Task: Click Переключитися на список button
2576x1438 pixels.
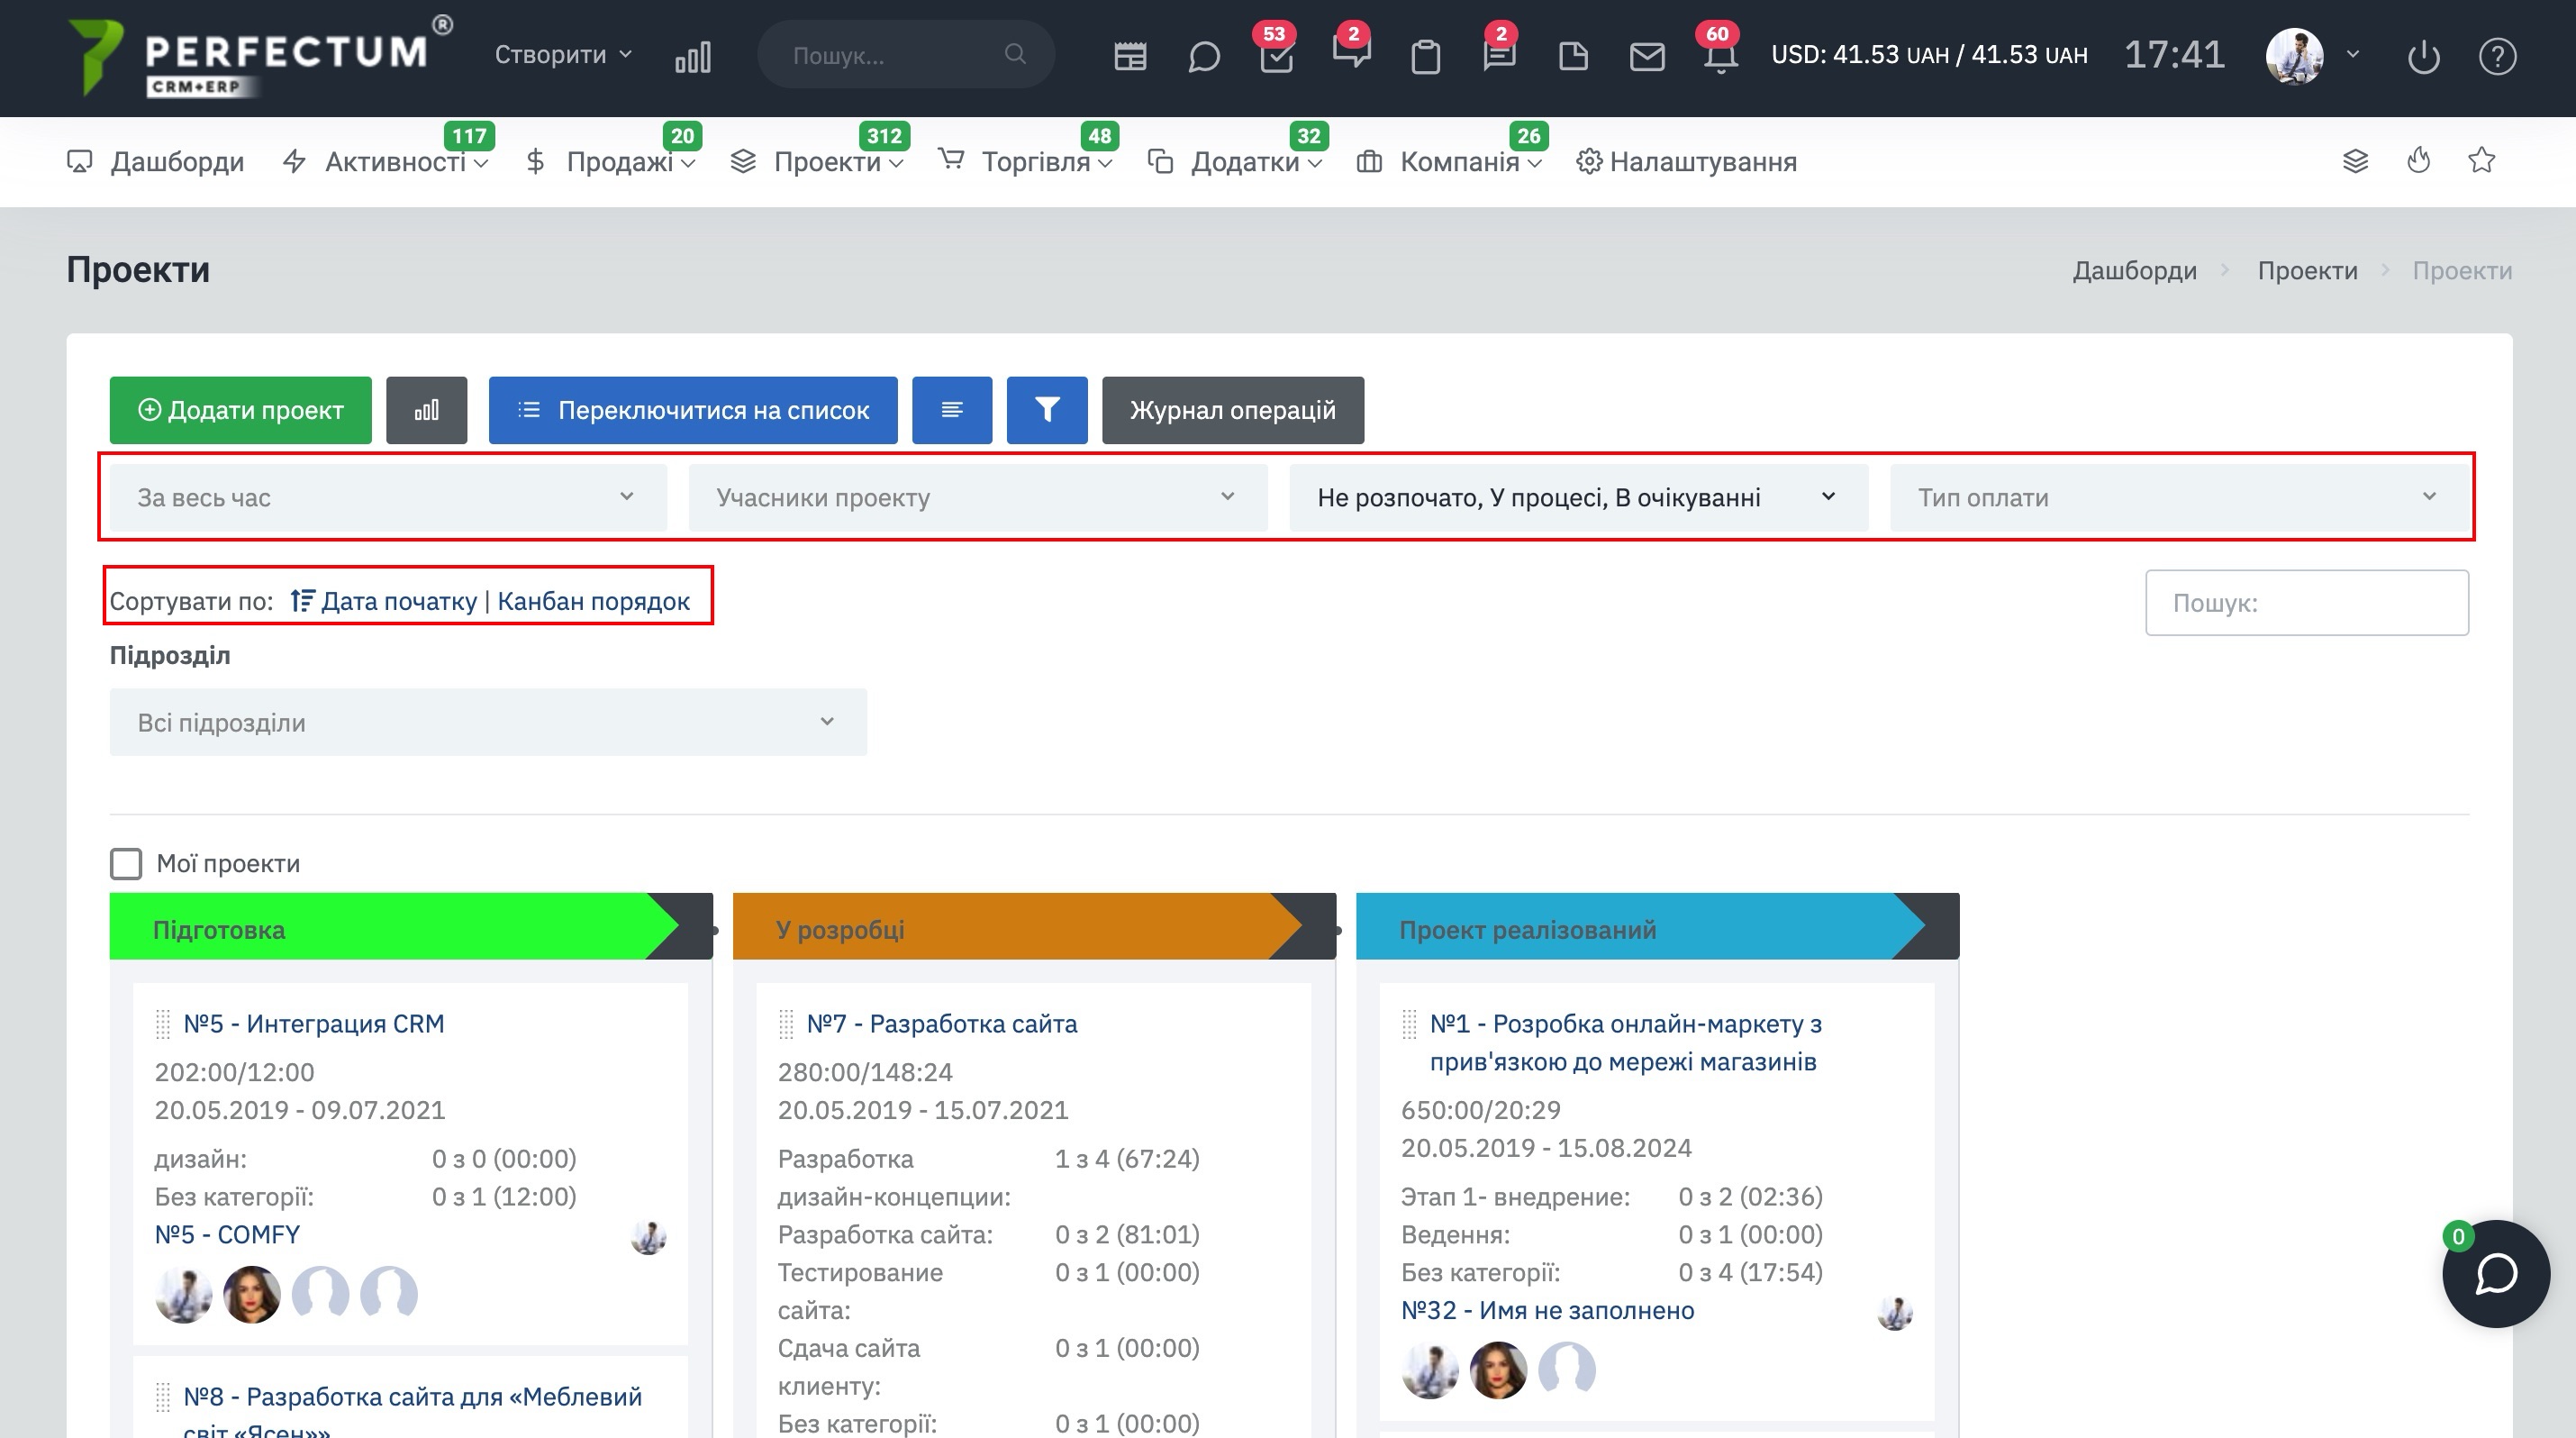Action: coord(693,410)
